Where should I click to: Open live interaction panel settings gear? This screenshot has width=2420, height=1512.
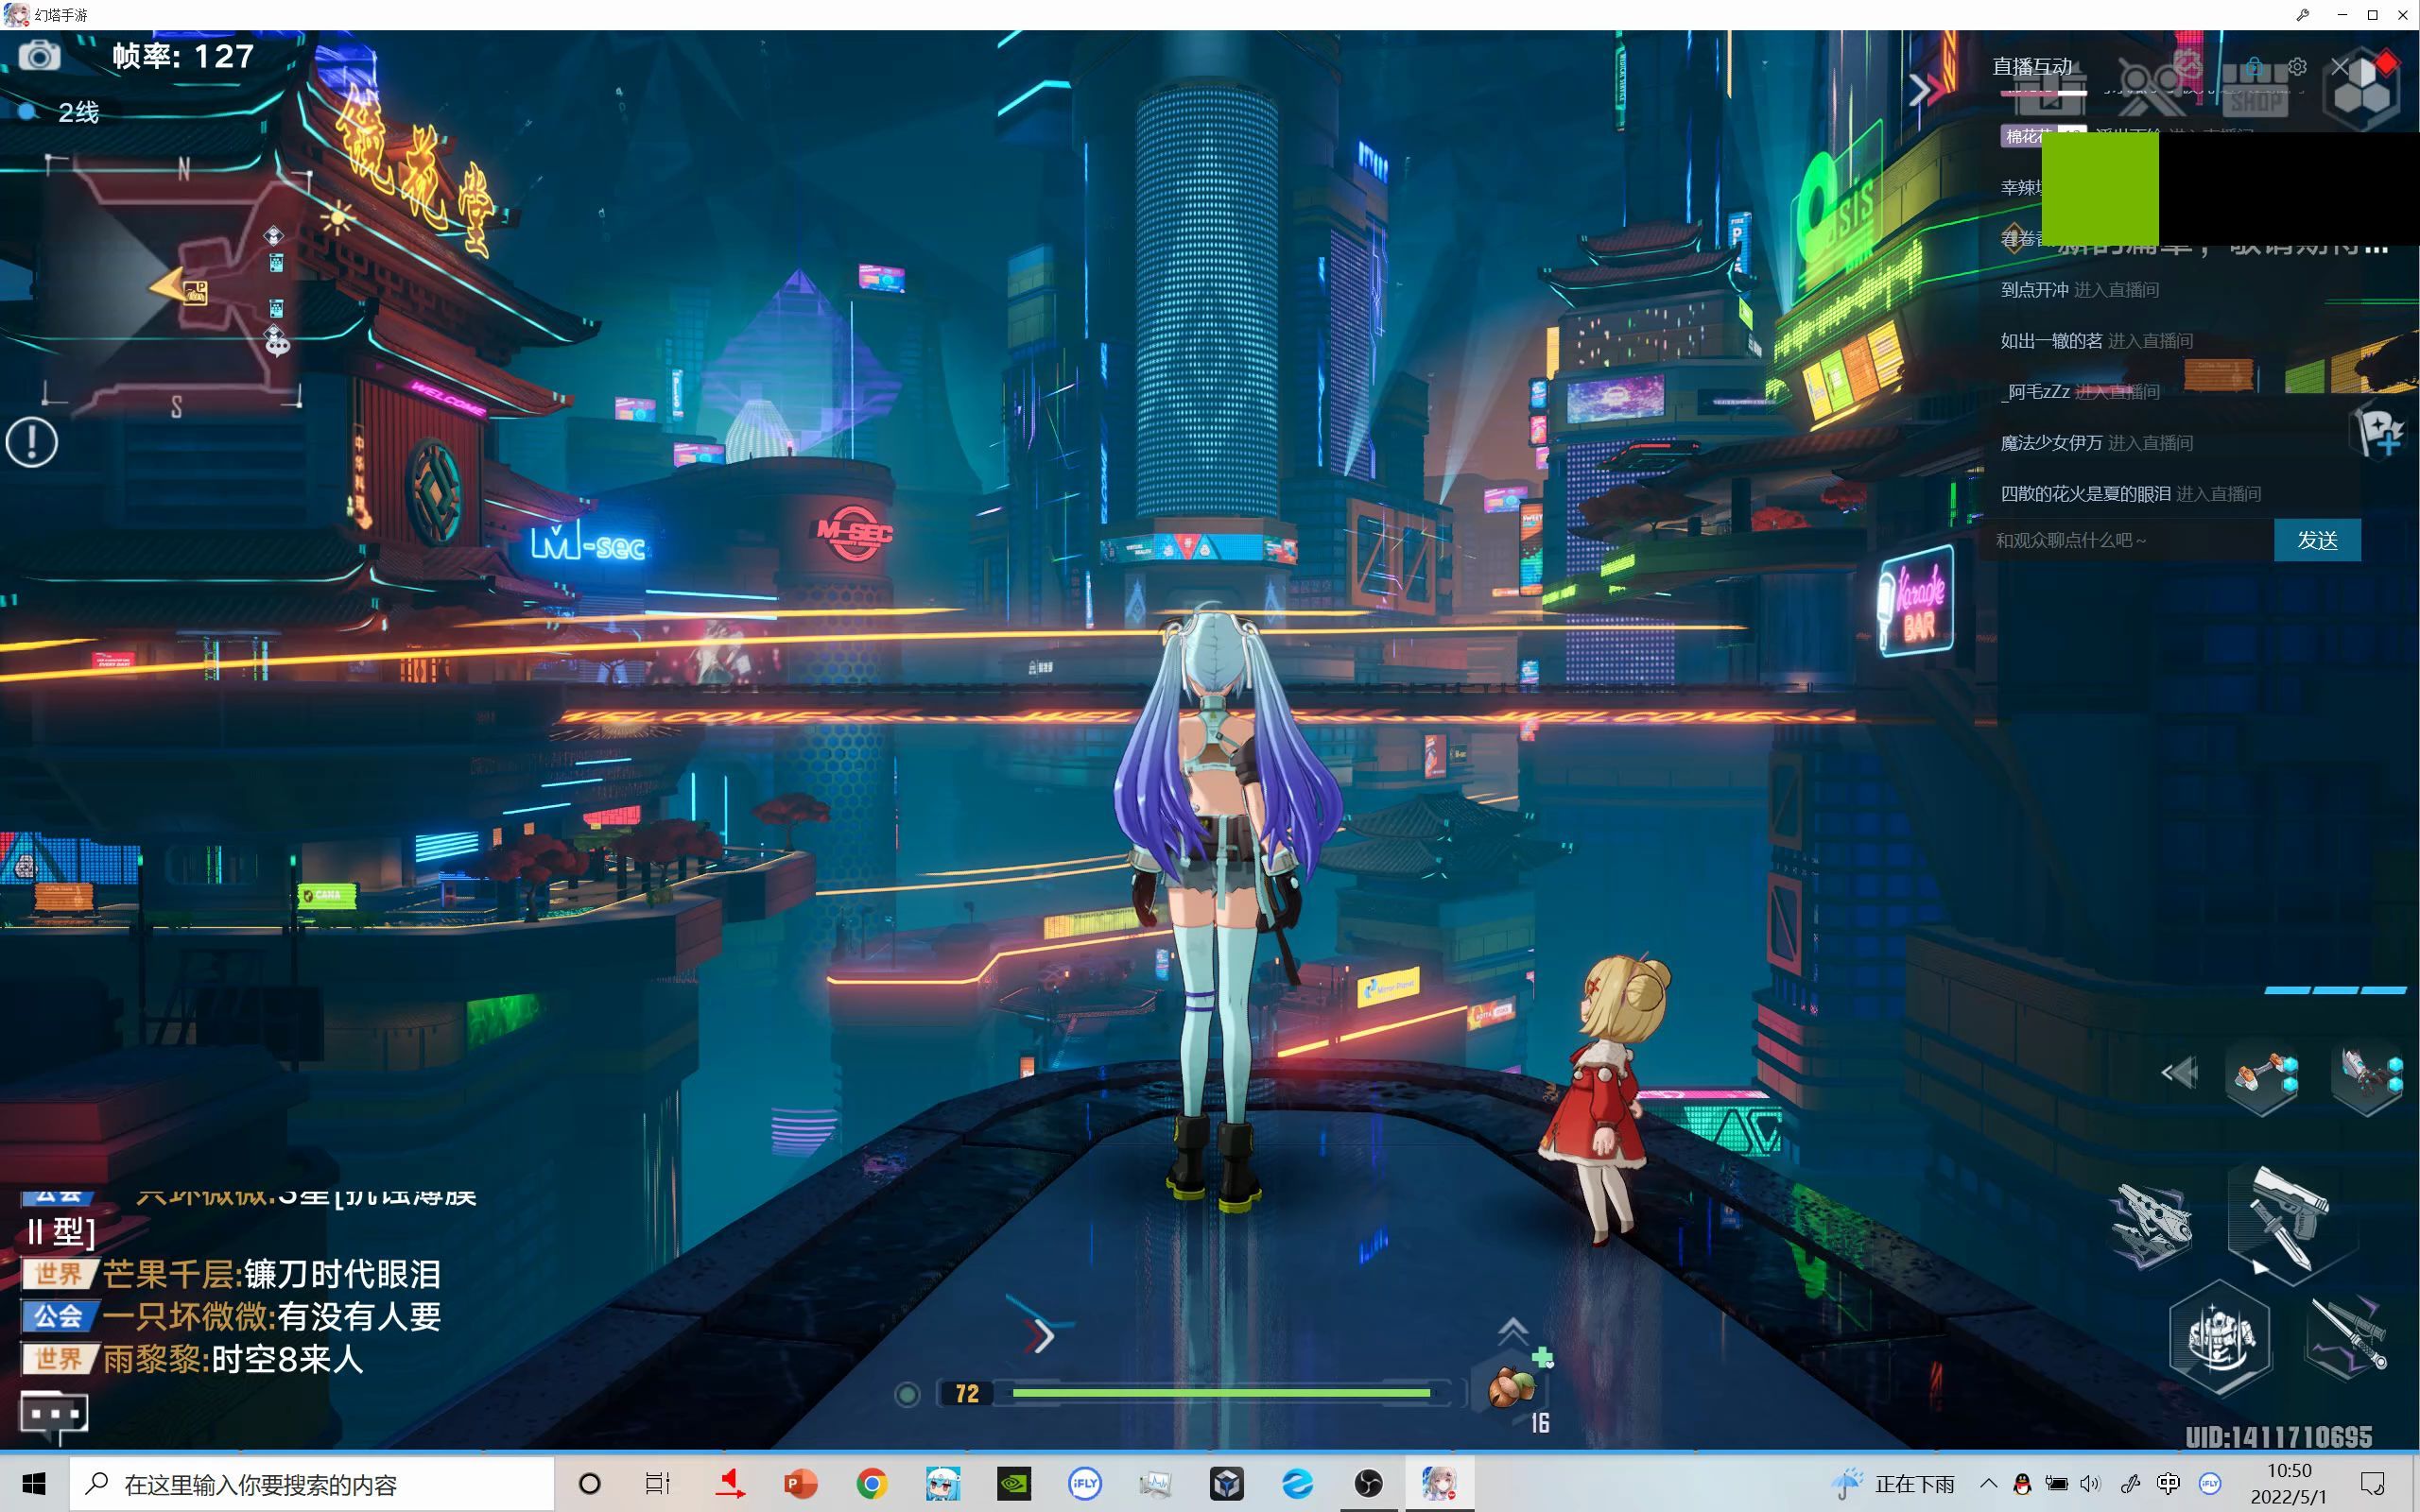2298,66
